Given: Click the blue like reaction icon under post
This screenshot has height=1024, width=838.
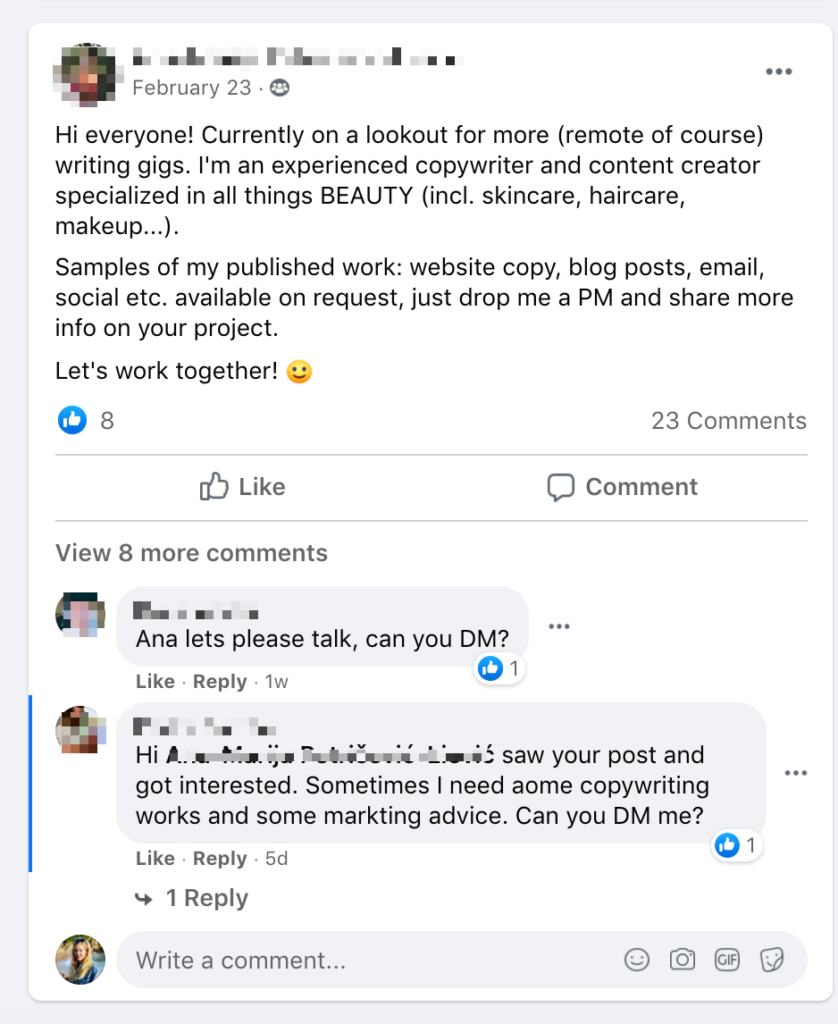Looking at the screenshot, I should (x=72, y=421).
